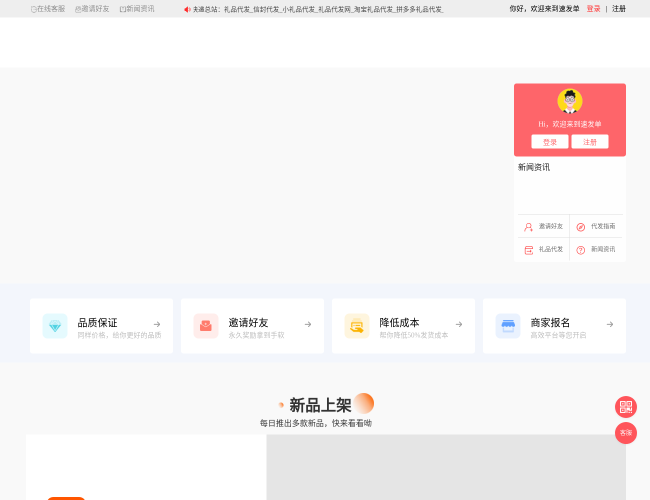Click the 邀请好友 person icon in side panel
This screenshot has width=650, height=500.
[x=529, y=227]
